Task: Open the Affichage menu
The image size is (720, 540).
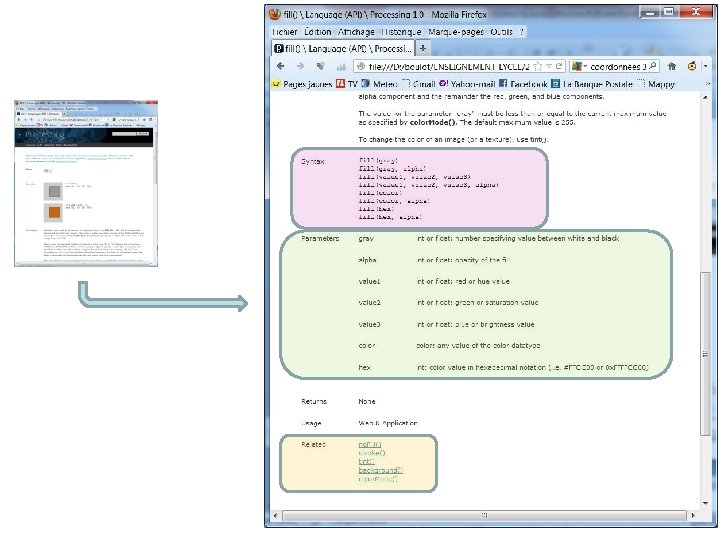Action: (x=356, y=32)
